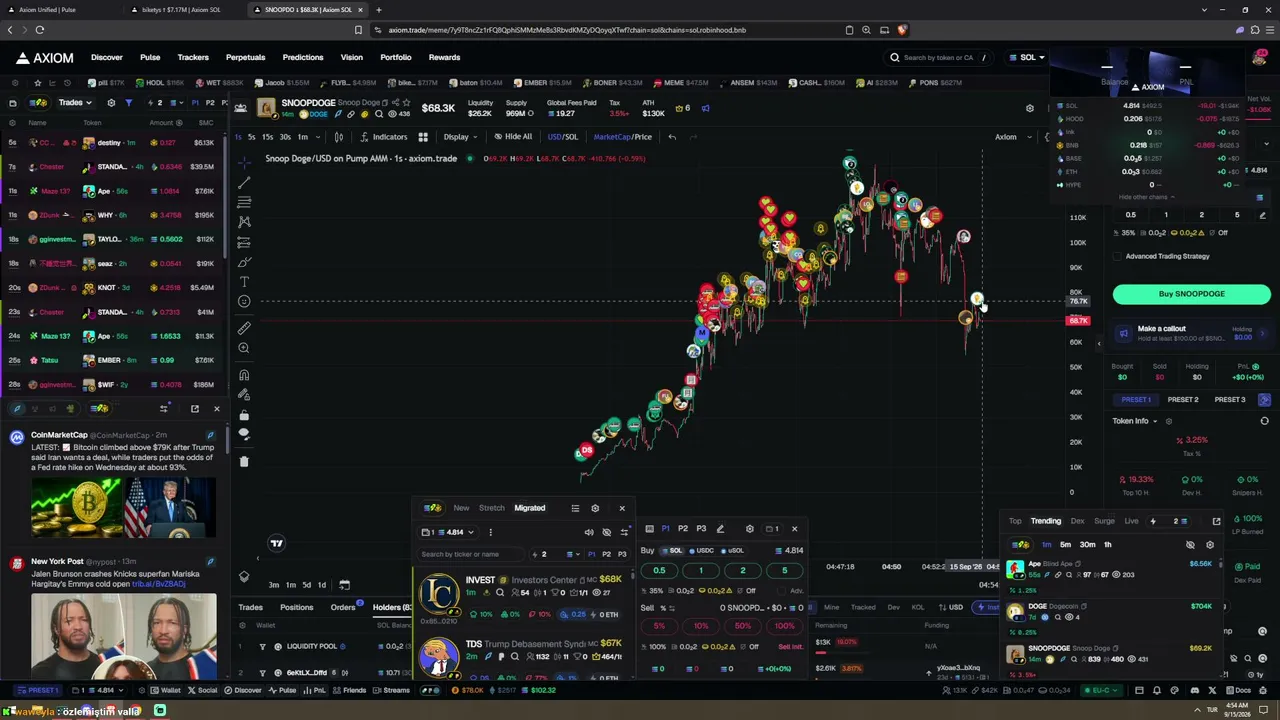
Task: Open the Perpetuals menu item
Action: [245, 58]
